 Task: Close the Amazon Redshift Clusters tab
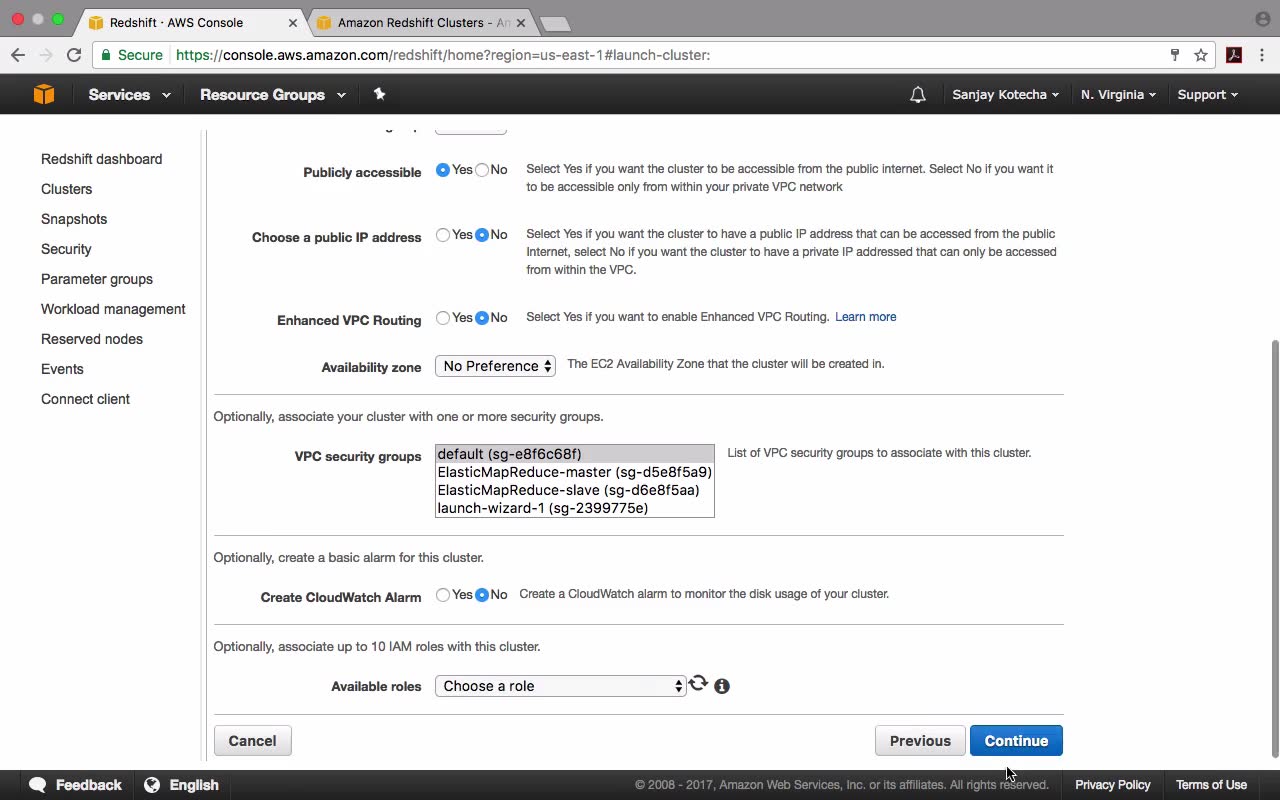[x=520, y=22]
